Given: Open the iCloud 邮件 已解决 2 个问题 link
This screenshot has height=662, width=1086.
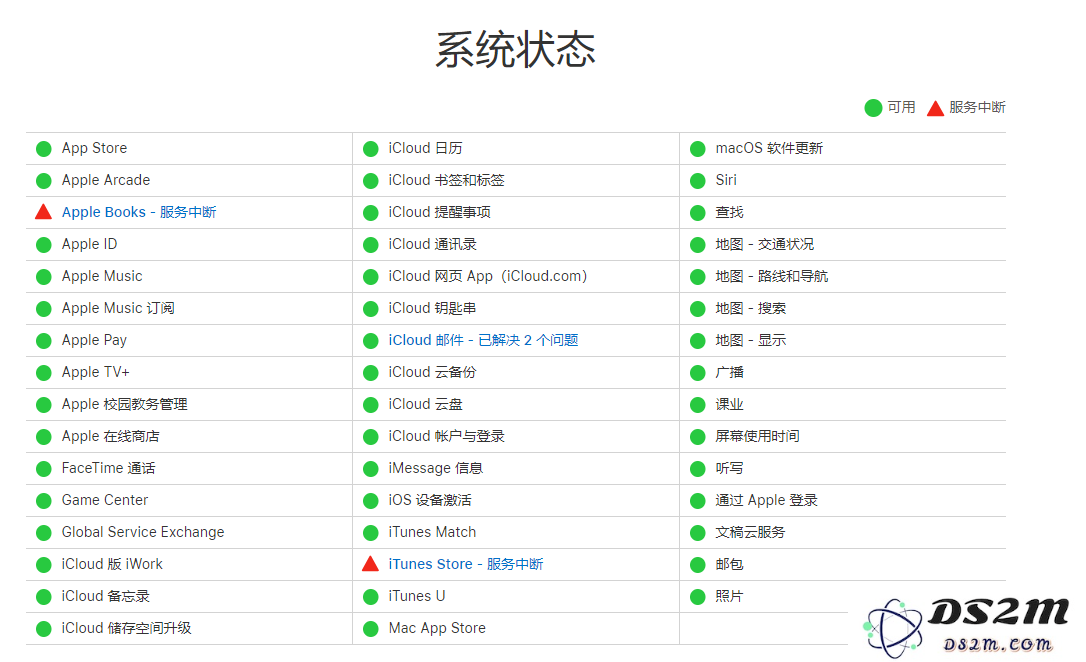Looking at the screenshot, I should pyautogui.click(x=483, y=340).
